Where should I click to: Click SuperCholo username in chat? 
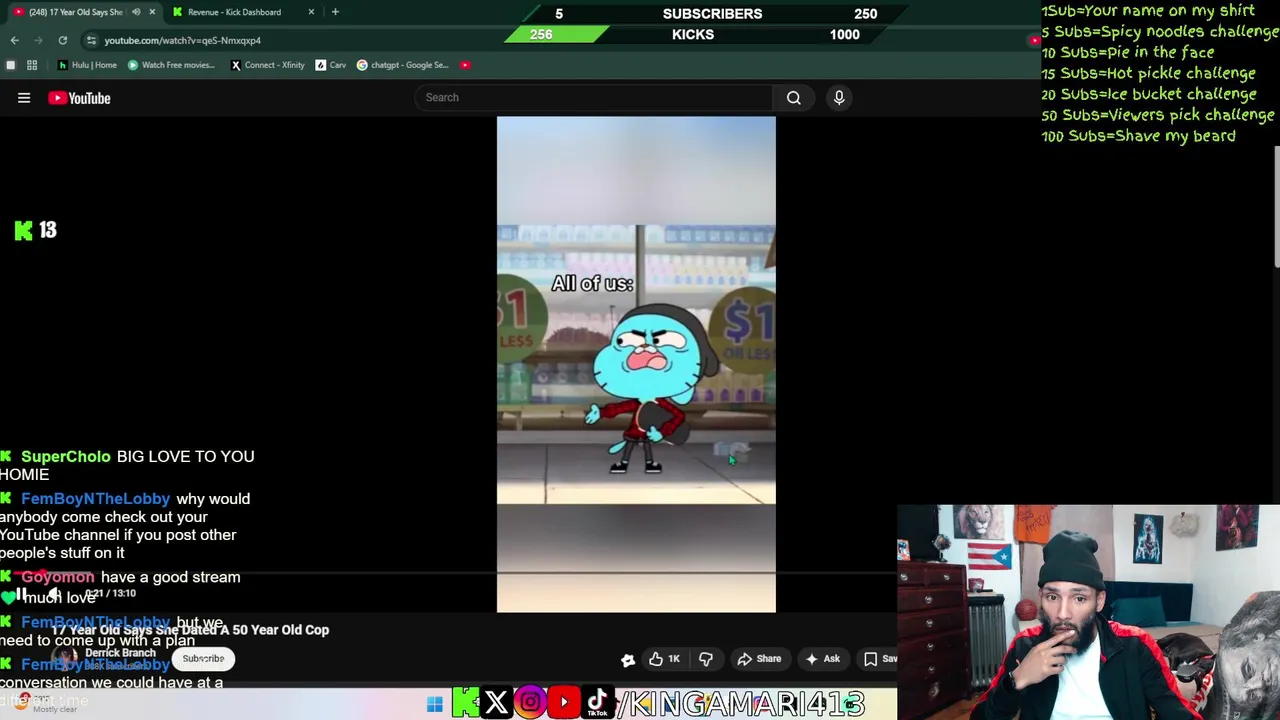(x=66, y=457)
